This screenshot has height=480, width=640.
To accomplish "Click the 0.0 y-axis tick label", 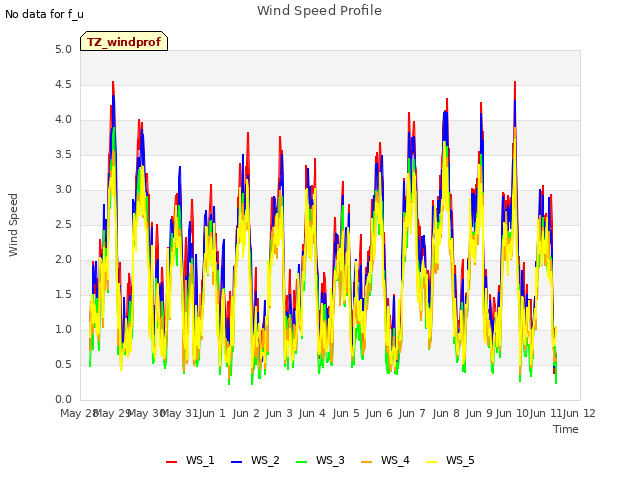I will point(63,400).
